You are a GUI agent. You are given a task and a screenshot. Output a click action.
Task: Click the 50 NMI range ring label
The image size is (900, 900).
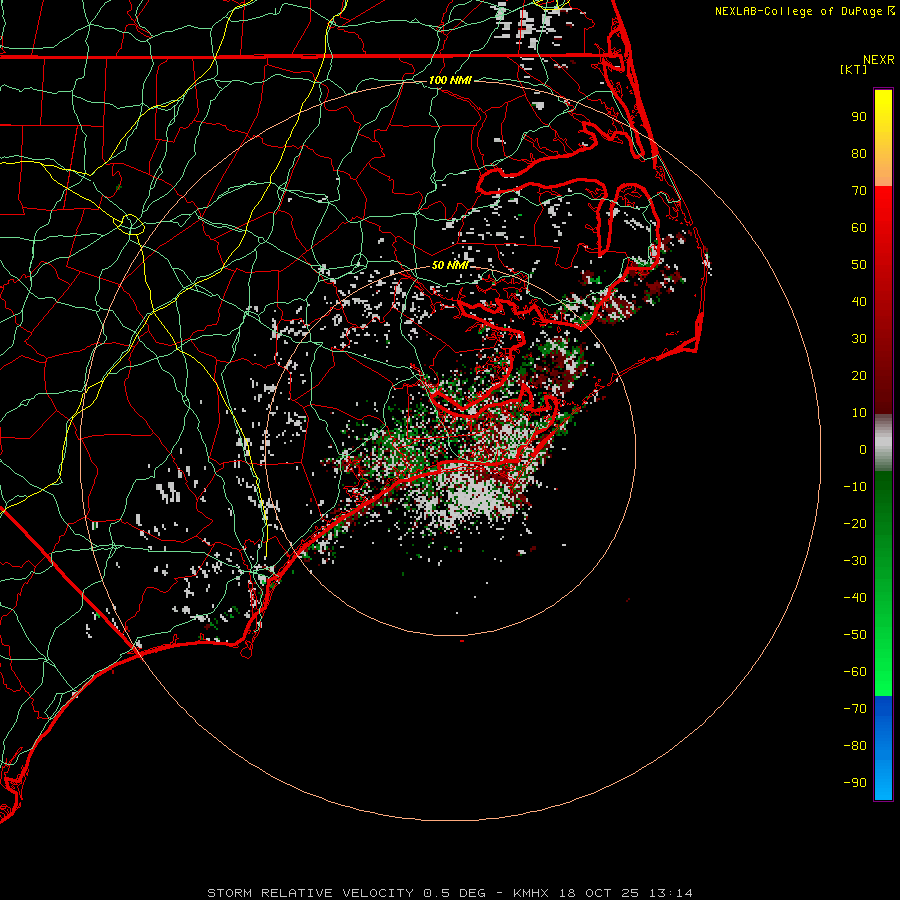tap(450, 265)
